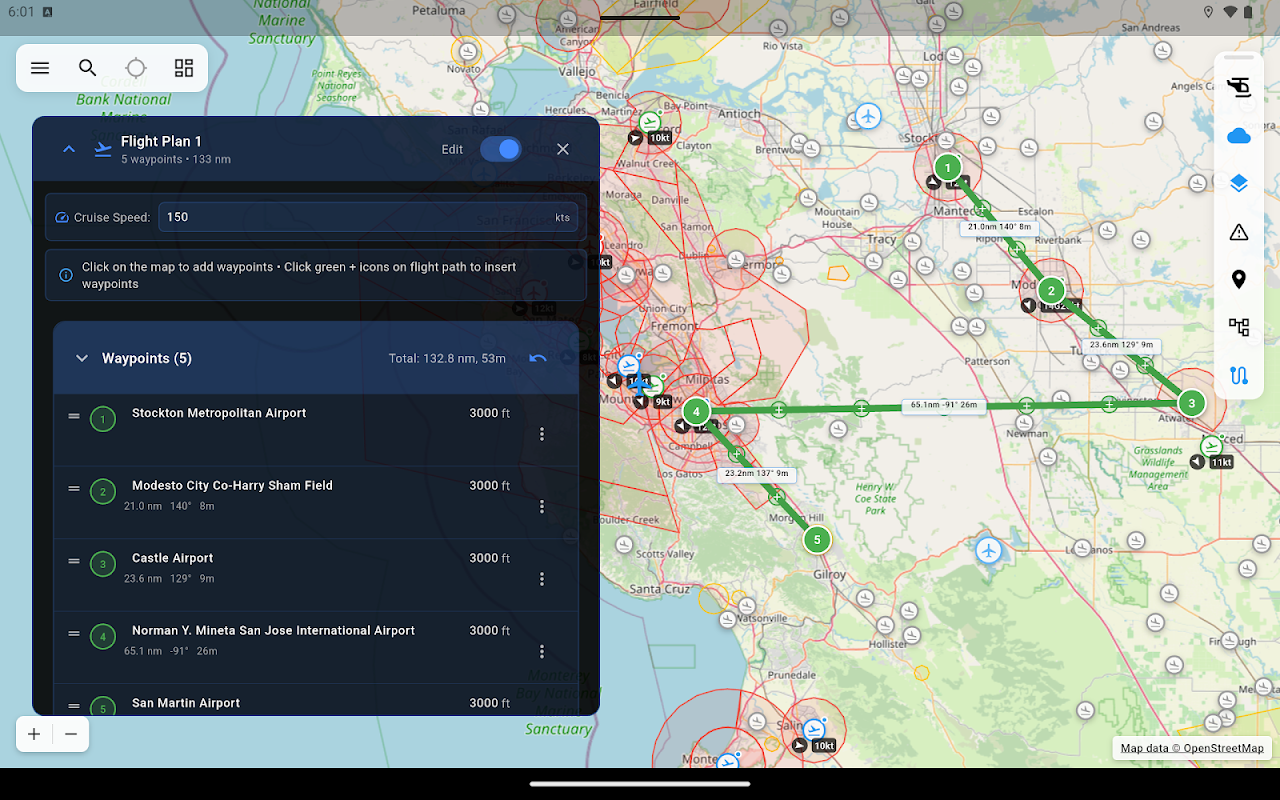Open the warning triangle alerts icon
Image resolution: width=1280 pixels, height=800 pixels.
point(1239,232)
